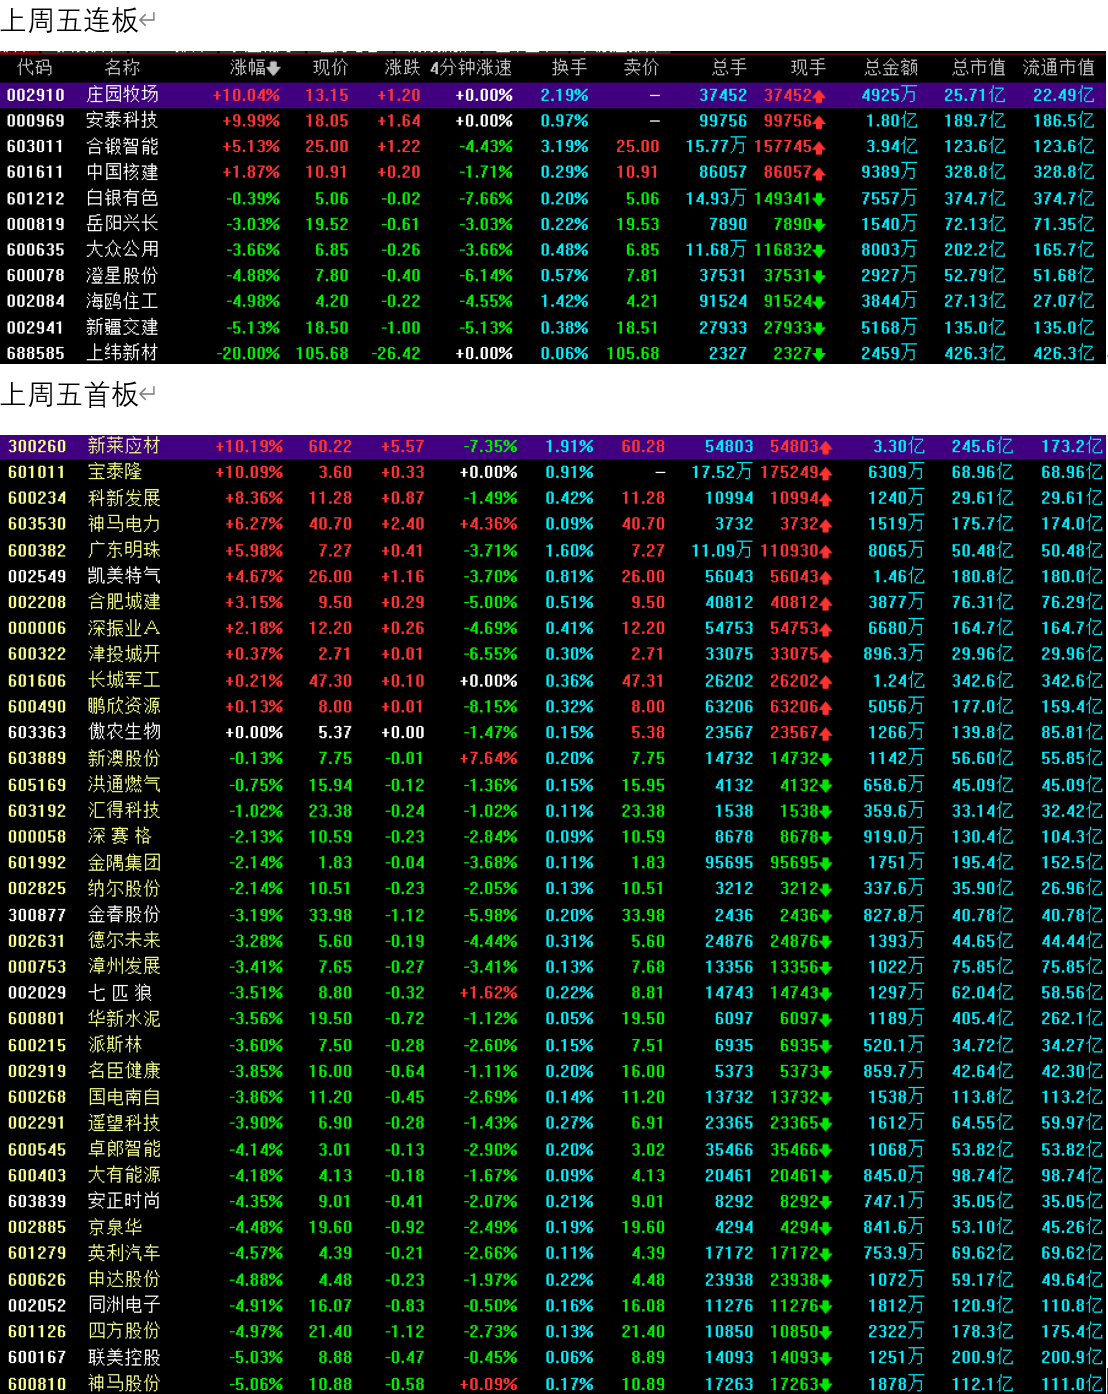This screenshot has height=1394, width=1108.
Task: Select stock 傲农生物
Action: tap(124, 732)
